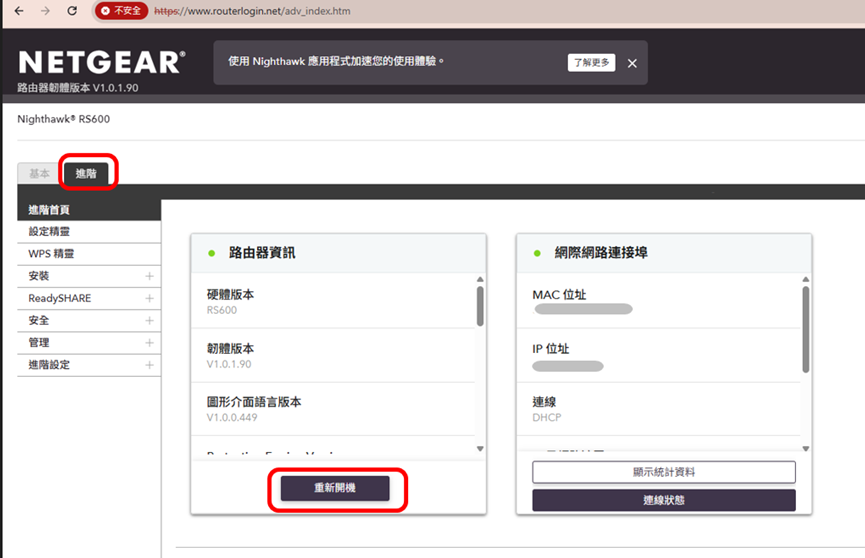865x558 pixels.
Task: Click 路由器韌體版本 V1.0.1.90 header text
Action: point(78,88)
